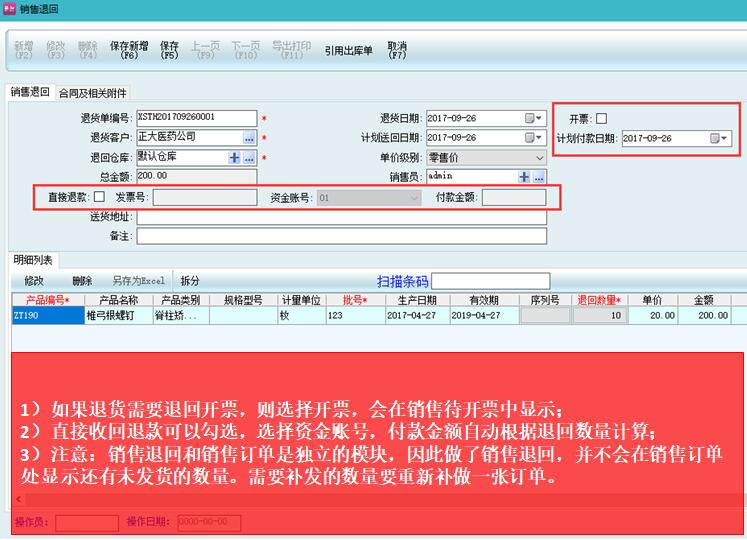Open the 计划送回日期 calendar picker
This screenshot has width=747, height=540.
(x=532, y=137)
